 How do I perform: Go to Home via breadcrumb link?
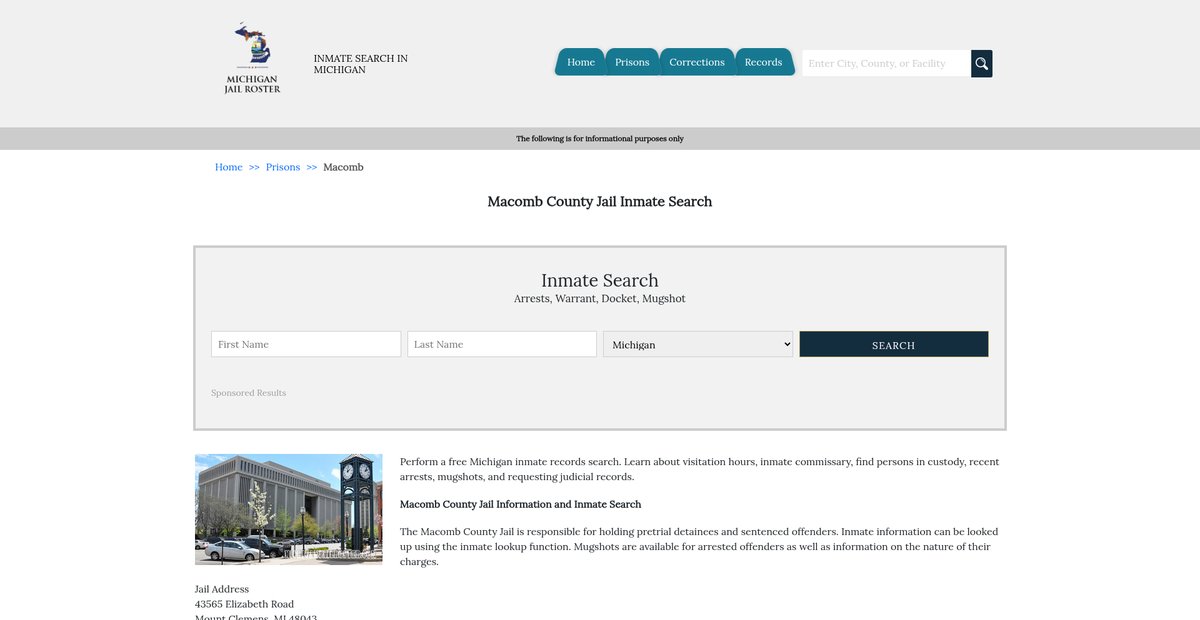(x=228, y=167)
